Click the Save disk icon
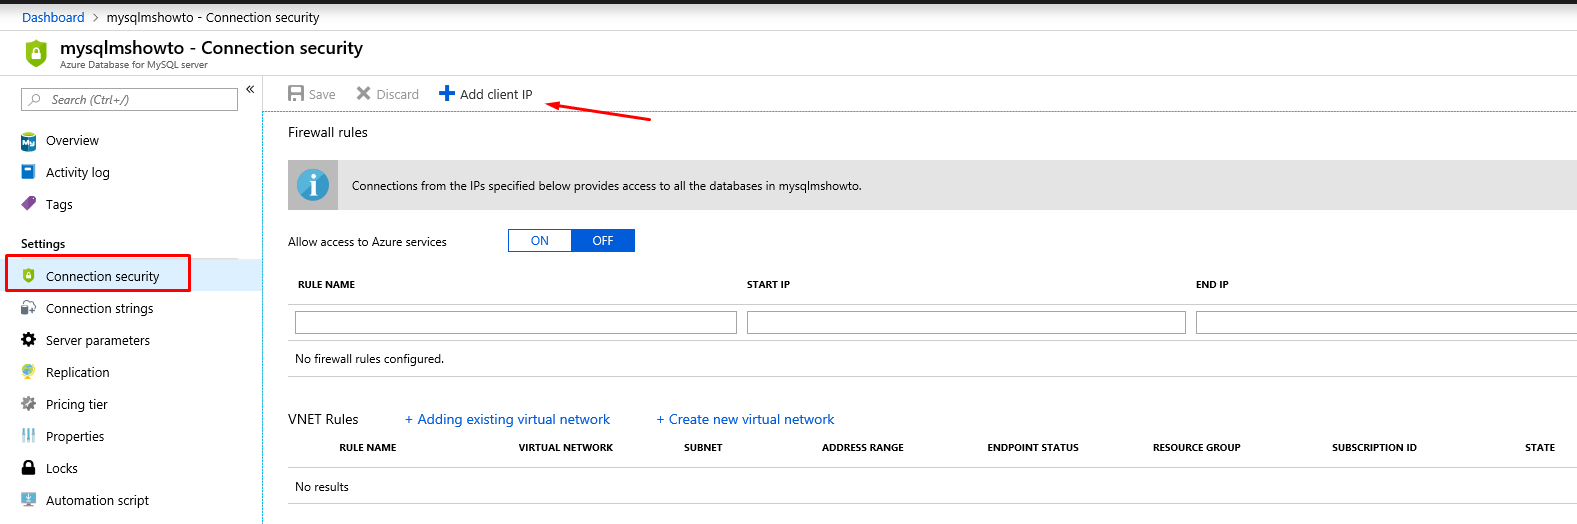This screenshot has height=524, width=1577. [x=296, y=94]
